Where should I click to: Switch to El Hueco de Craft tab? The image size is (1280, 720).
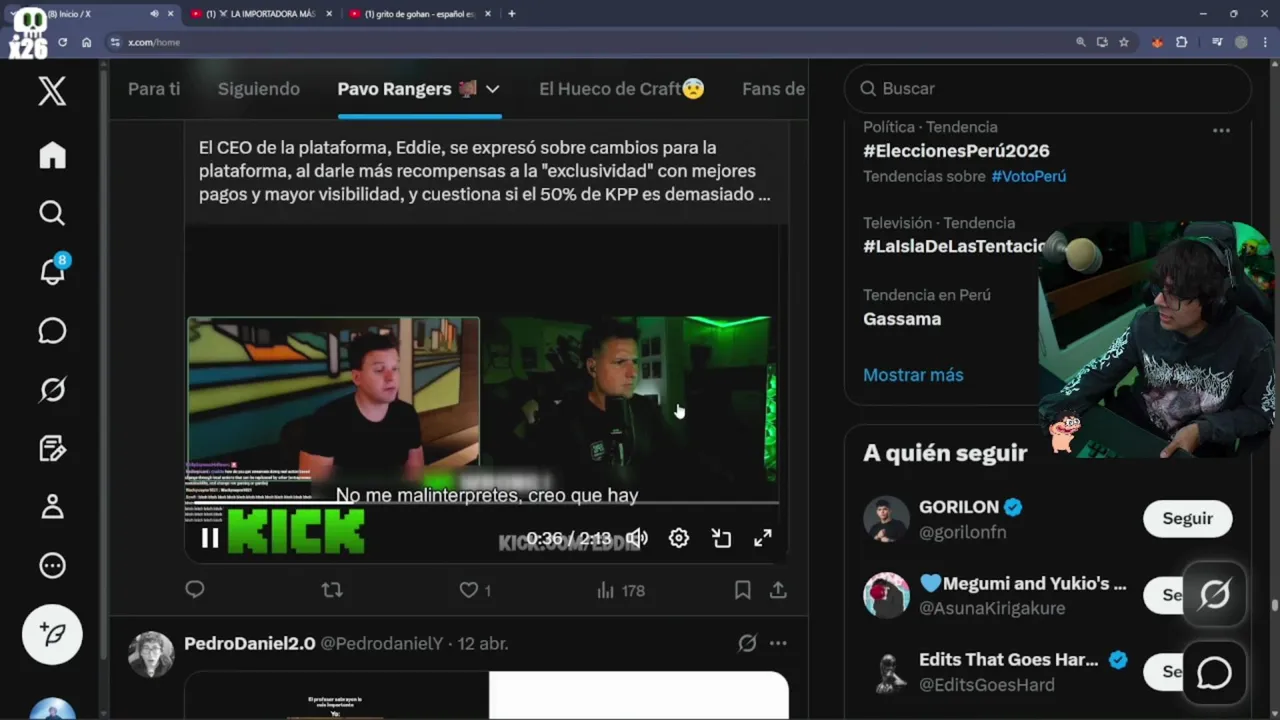pyautogui.click(x=622, y=89)
